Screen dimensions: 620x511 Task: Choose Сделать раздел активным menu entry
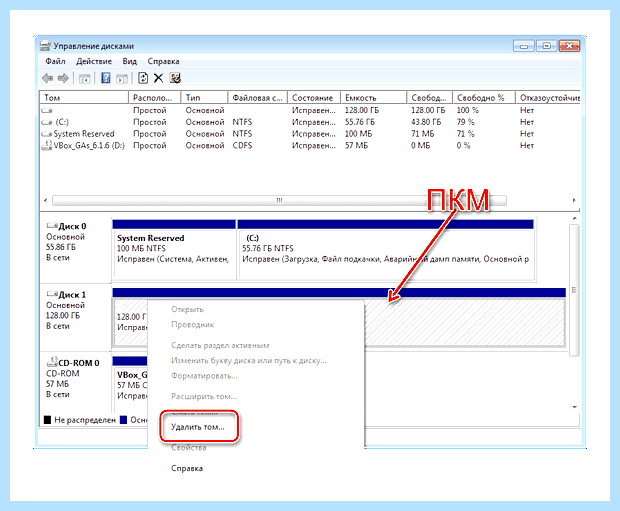[220, 345]
